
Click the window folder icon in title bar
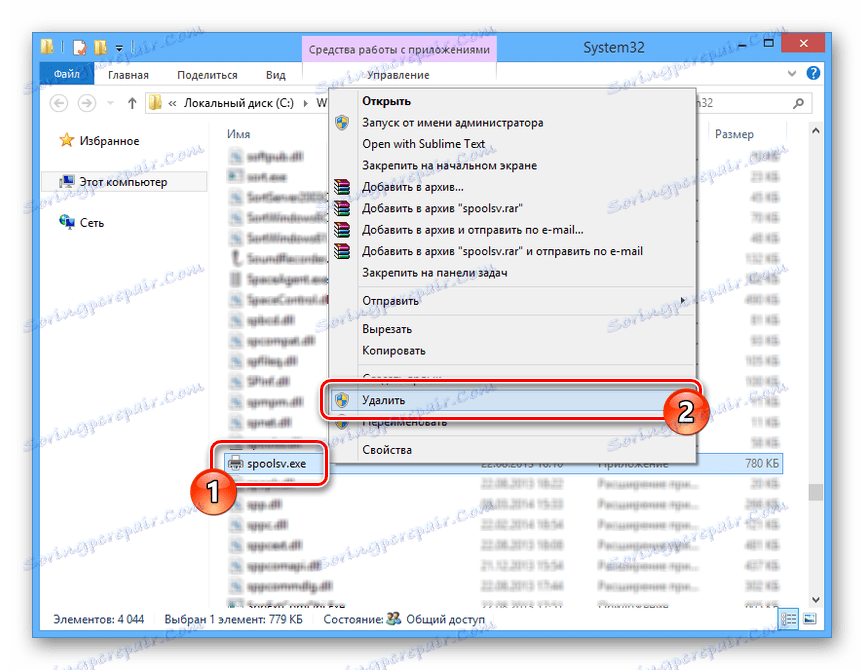click(x=47, y=47)
